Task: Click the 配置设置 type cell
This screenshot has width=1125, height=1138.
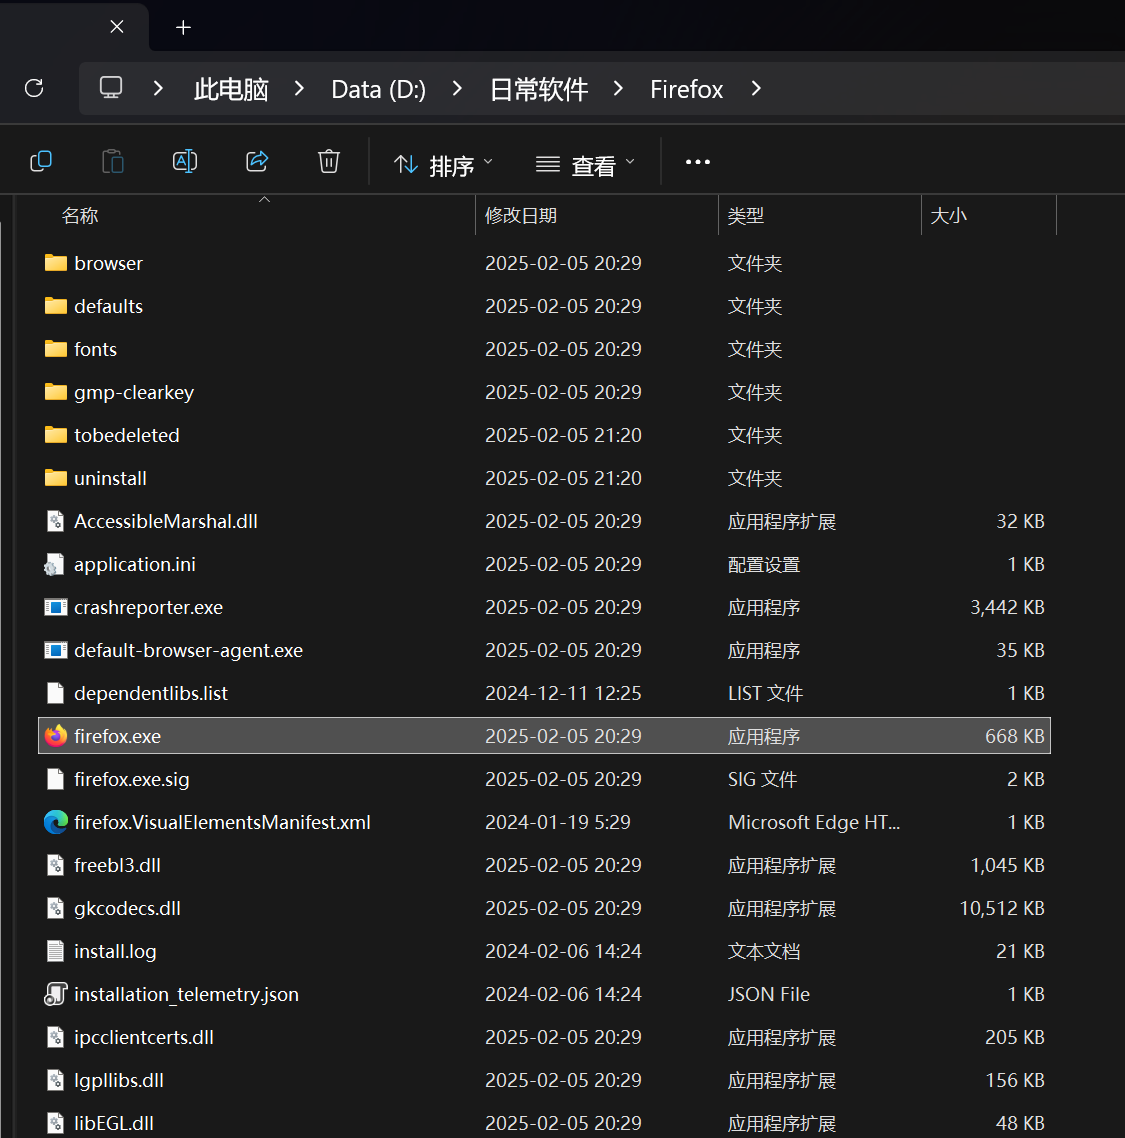Action: (x=764, y=564)
